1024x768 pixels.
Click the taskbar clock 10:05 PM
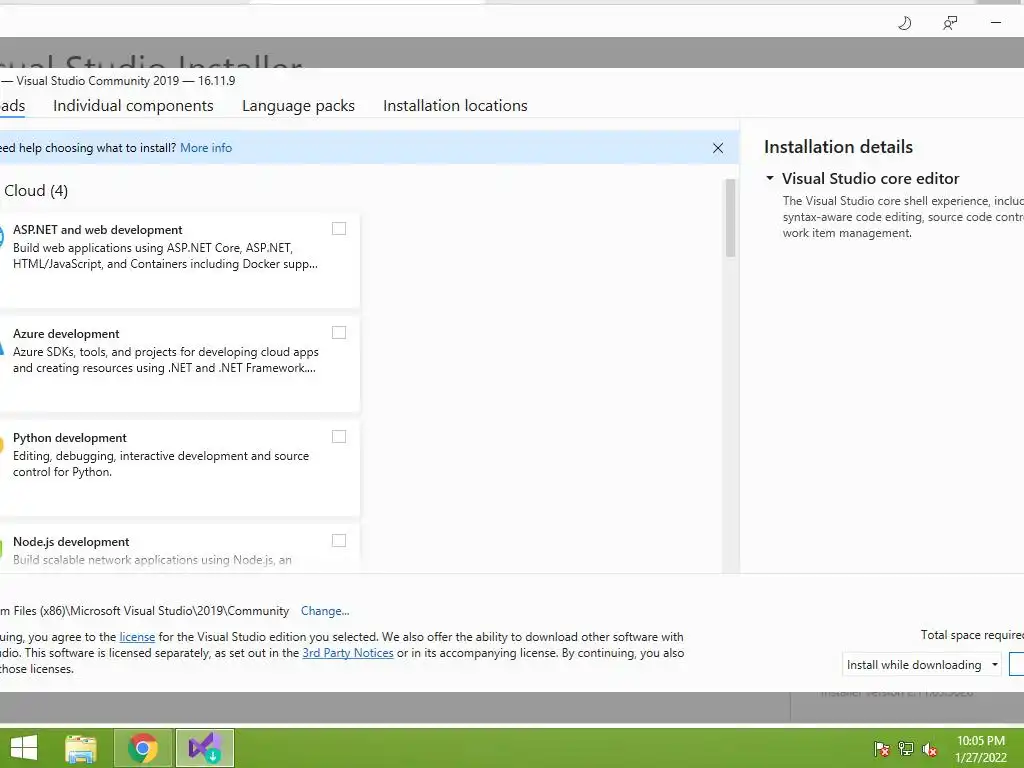tap(981, 741)
